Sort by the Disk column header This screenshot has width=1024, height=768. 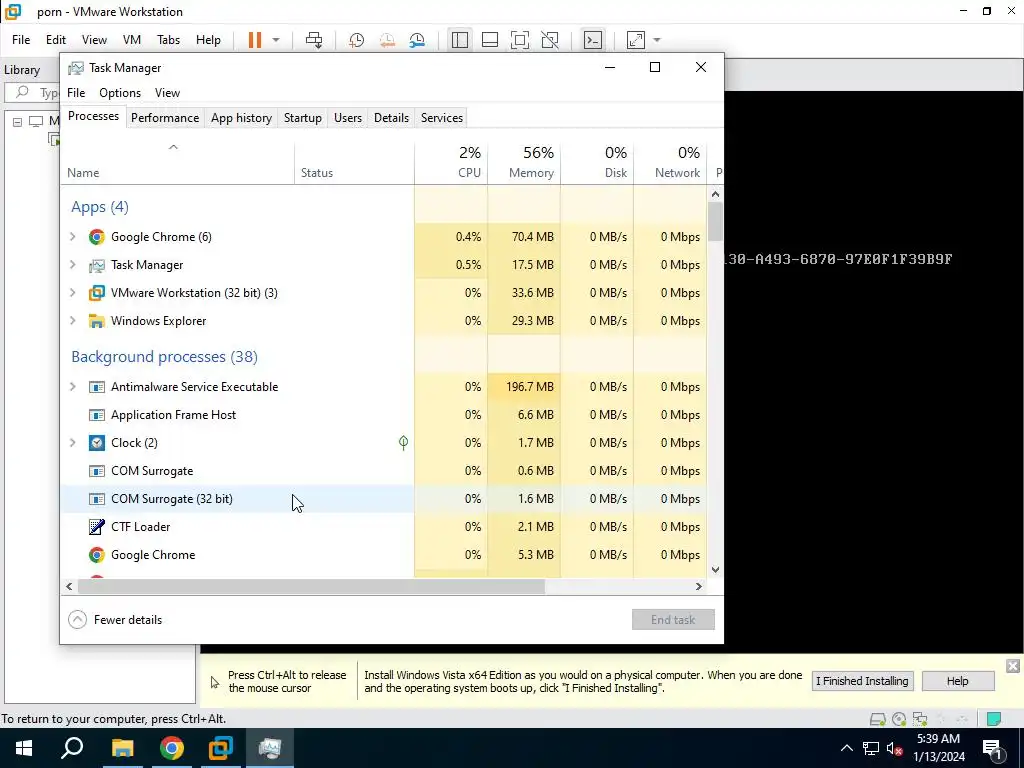click(598, 163)
